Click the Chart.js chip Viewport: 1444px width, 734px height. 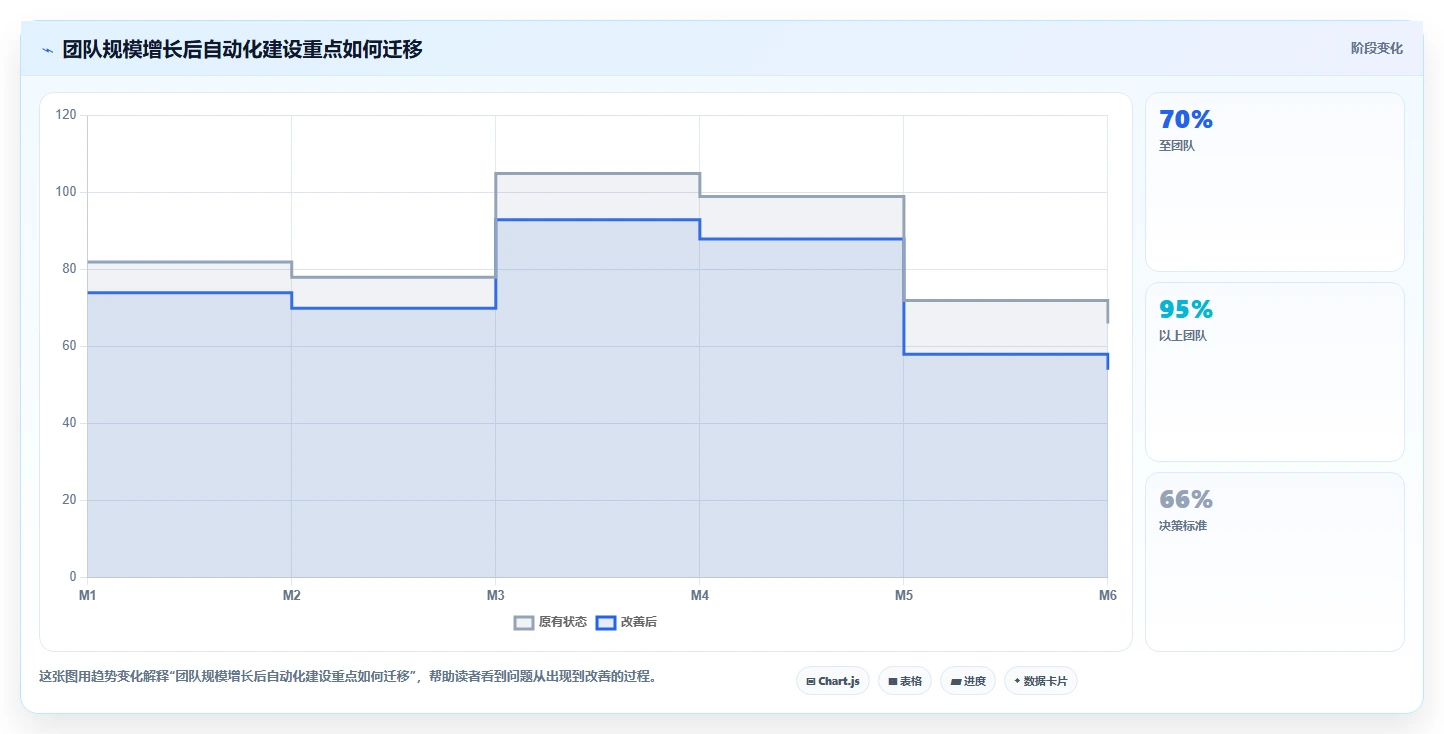[x=833, y=681]
